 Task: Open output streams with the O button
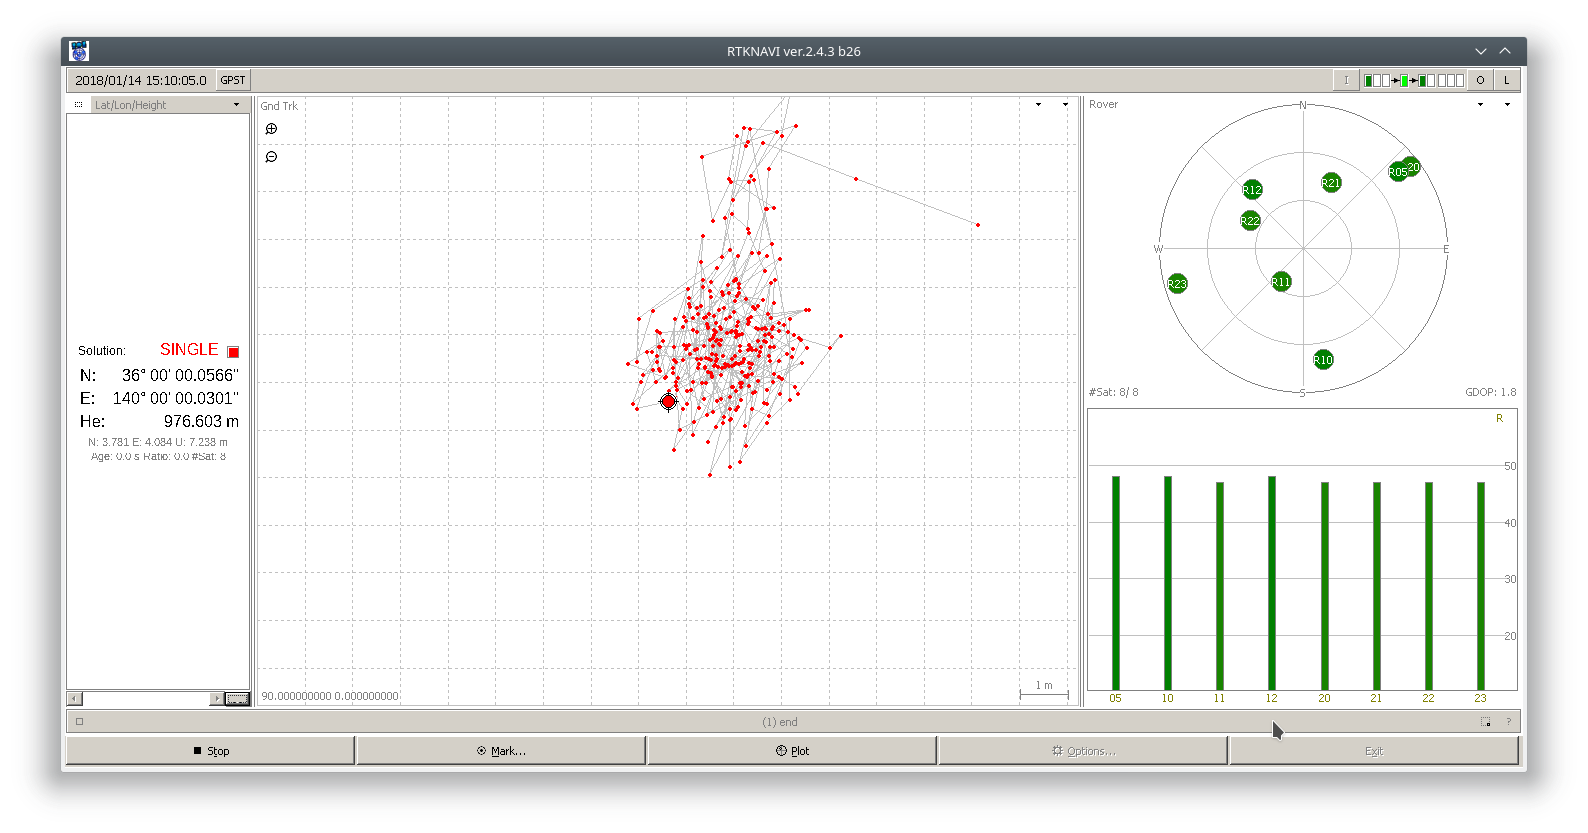point(1480,80)
